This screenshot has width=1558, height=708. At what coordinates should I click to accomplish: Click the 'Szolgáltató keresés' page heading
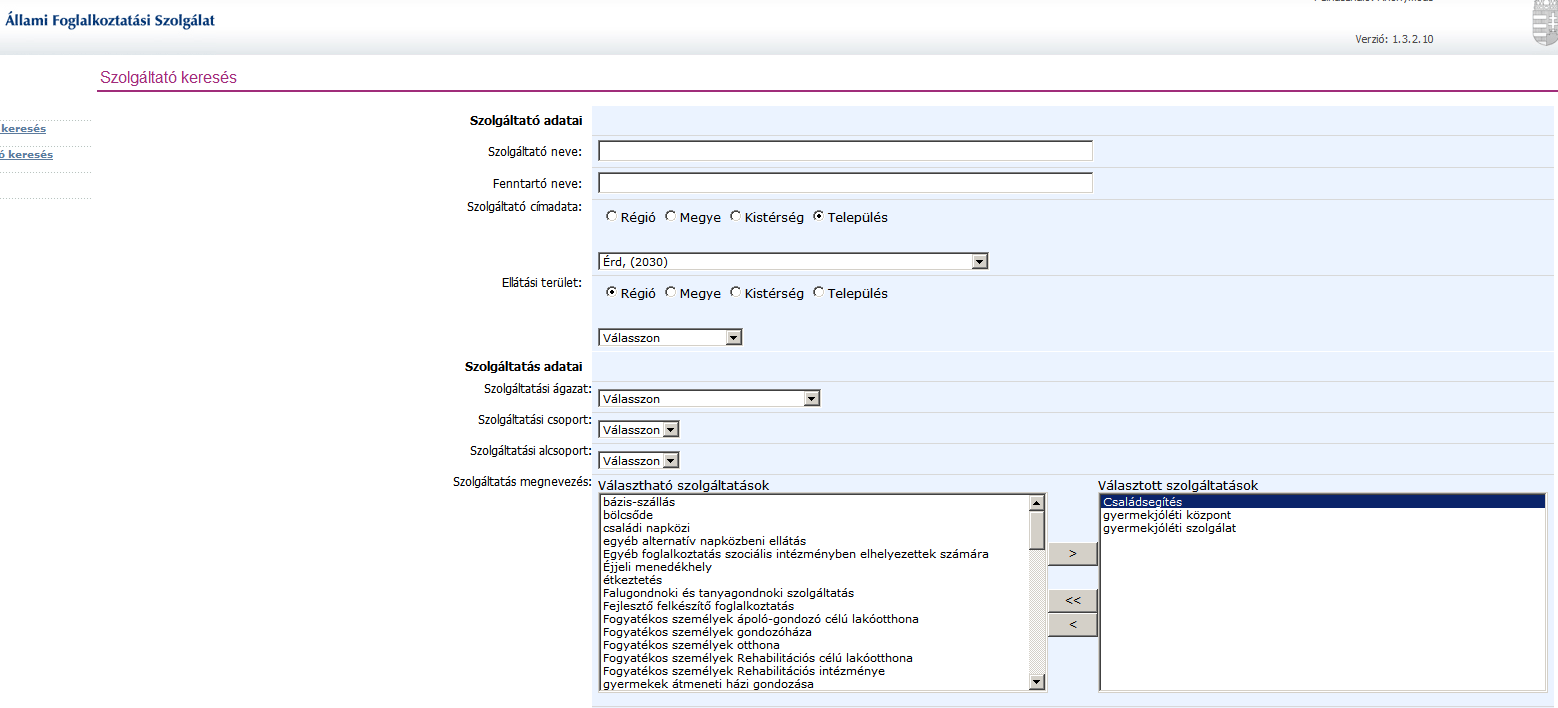pyautogui.click(x=169, y=77)
